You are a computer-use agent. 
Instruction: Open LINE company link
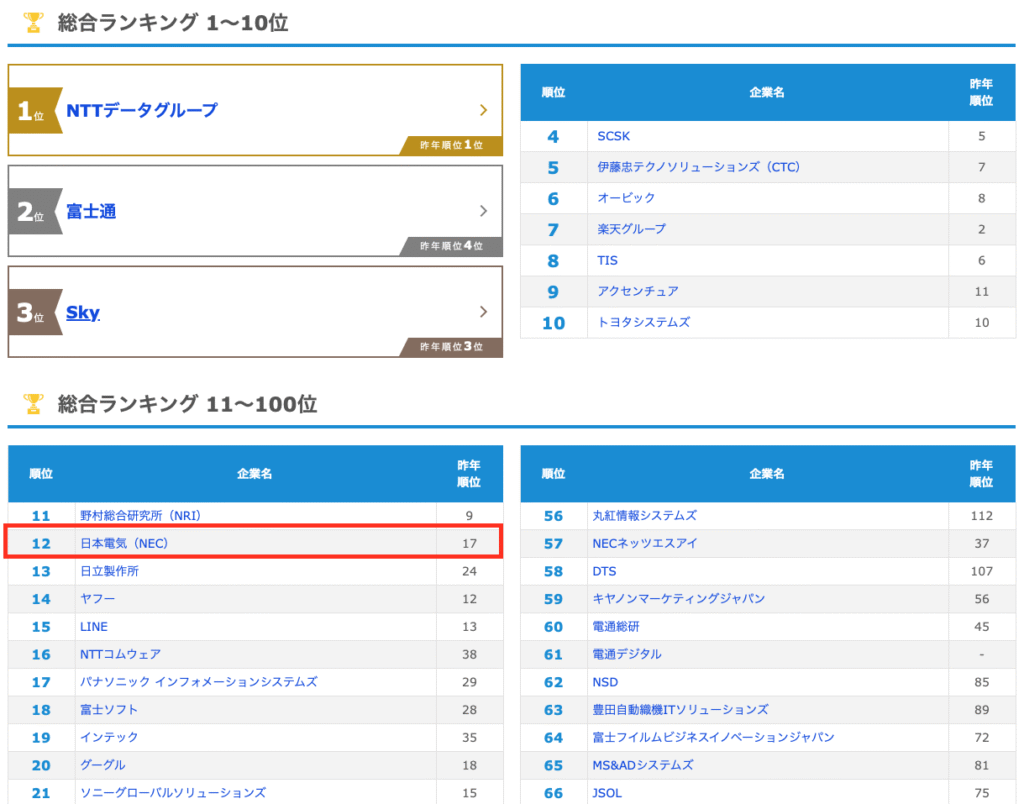(x=94, y=627)
